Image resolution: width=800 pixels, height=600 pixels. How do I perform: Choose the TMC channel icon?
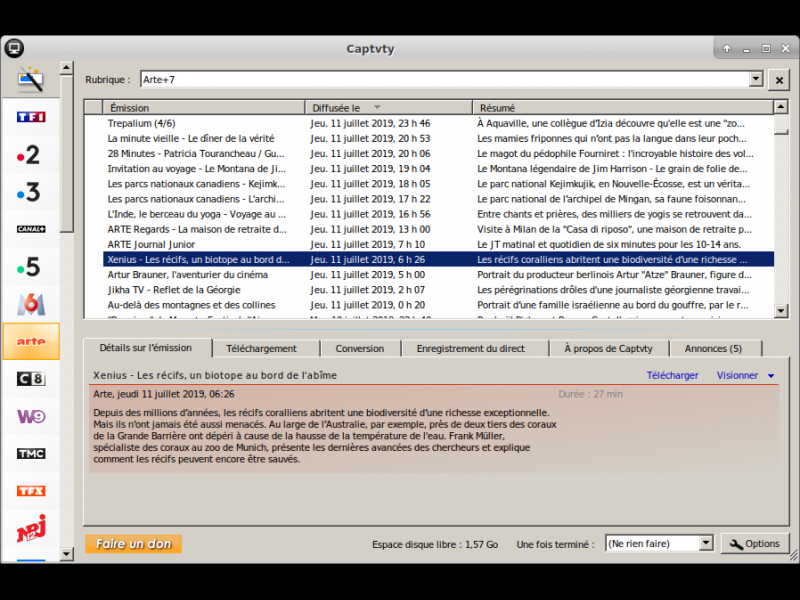pyautogui.click(x=31, y=453)
